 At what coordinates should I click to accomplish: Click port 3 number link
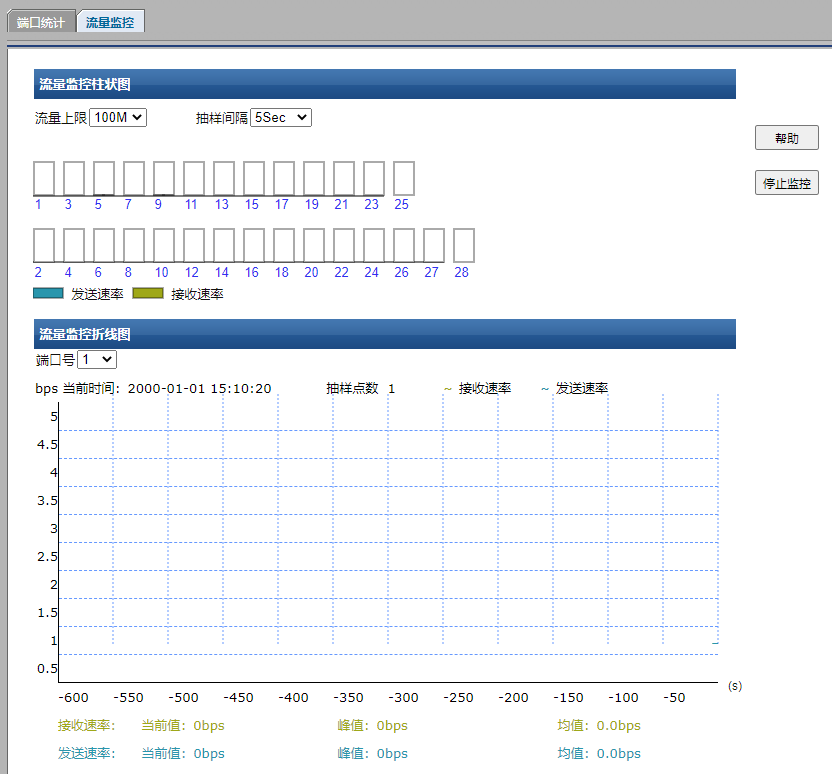click(x=68, y=204)
